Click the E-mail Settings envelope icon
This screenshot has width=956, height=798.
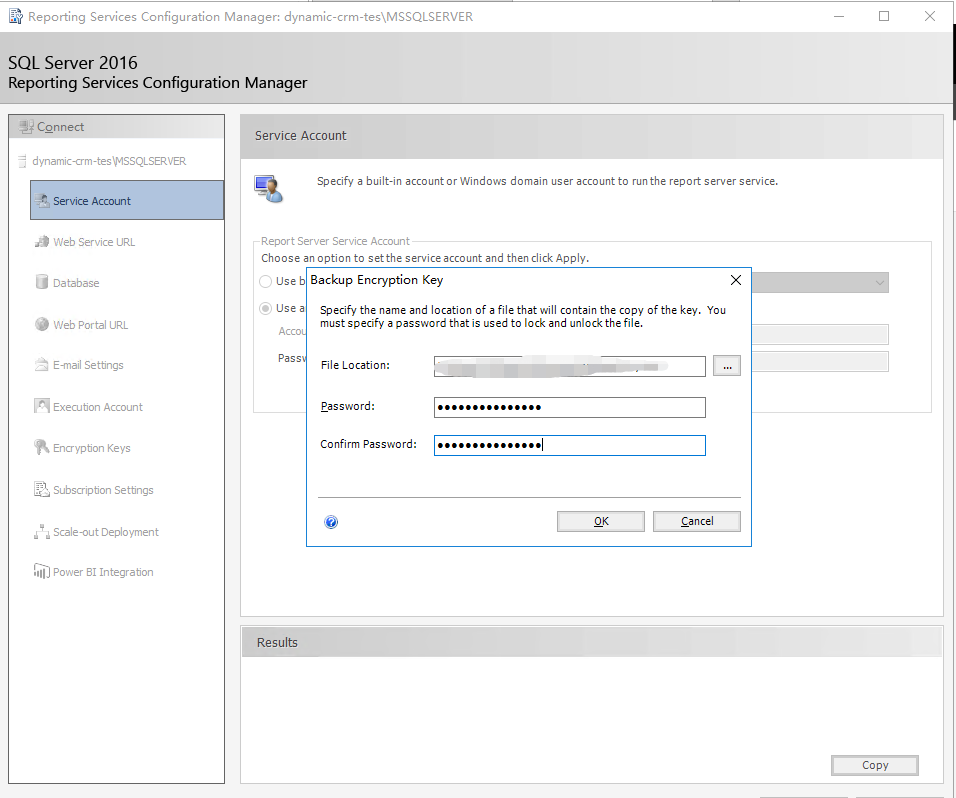41,365
